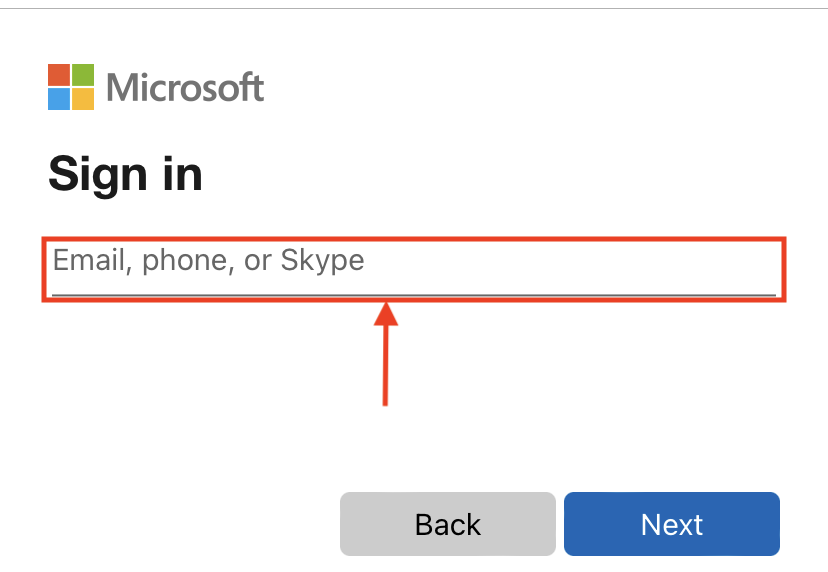Click the 'Email, phone, or Skype' placeholder text
The width and height of the screenshot is (828, 572).
(x=209, y=260)
